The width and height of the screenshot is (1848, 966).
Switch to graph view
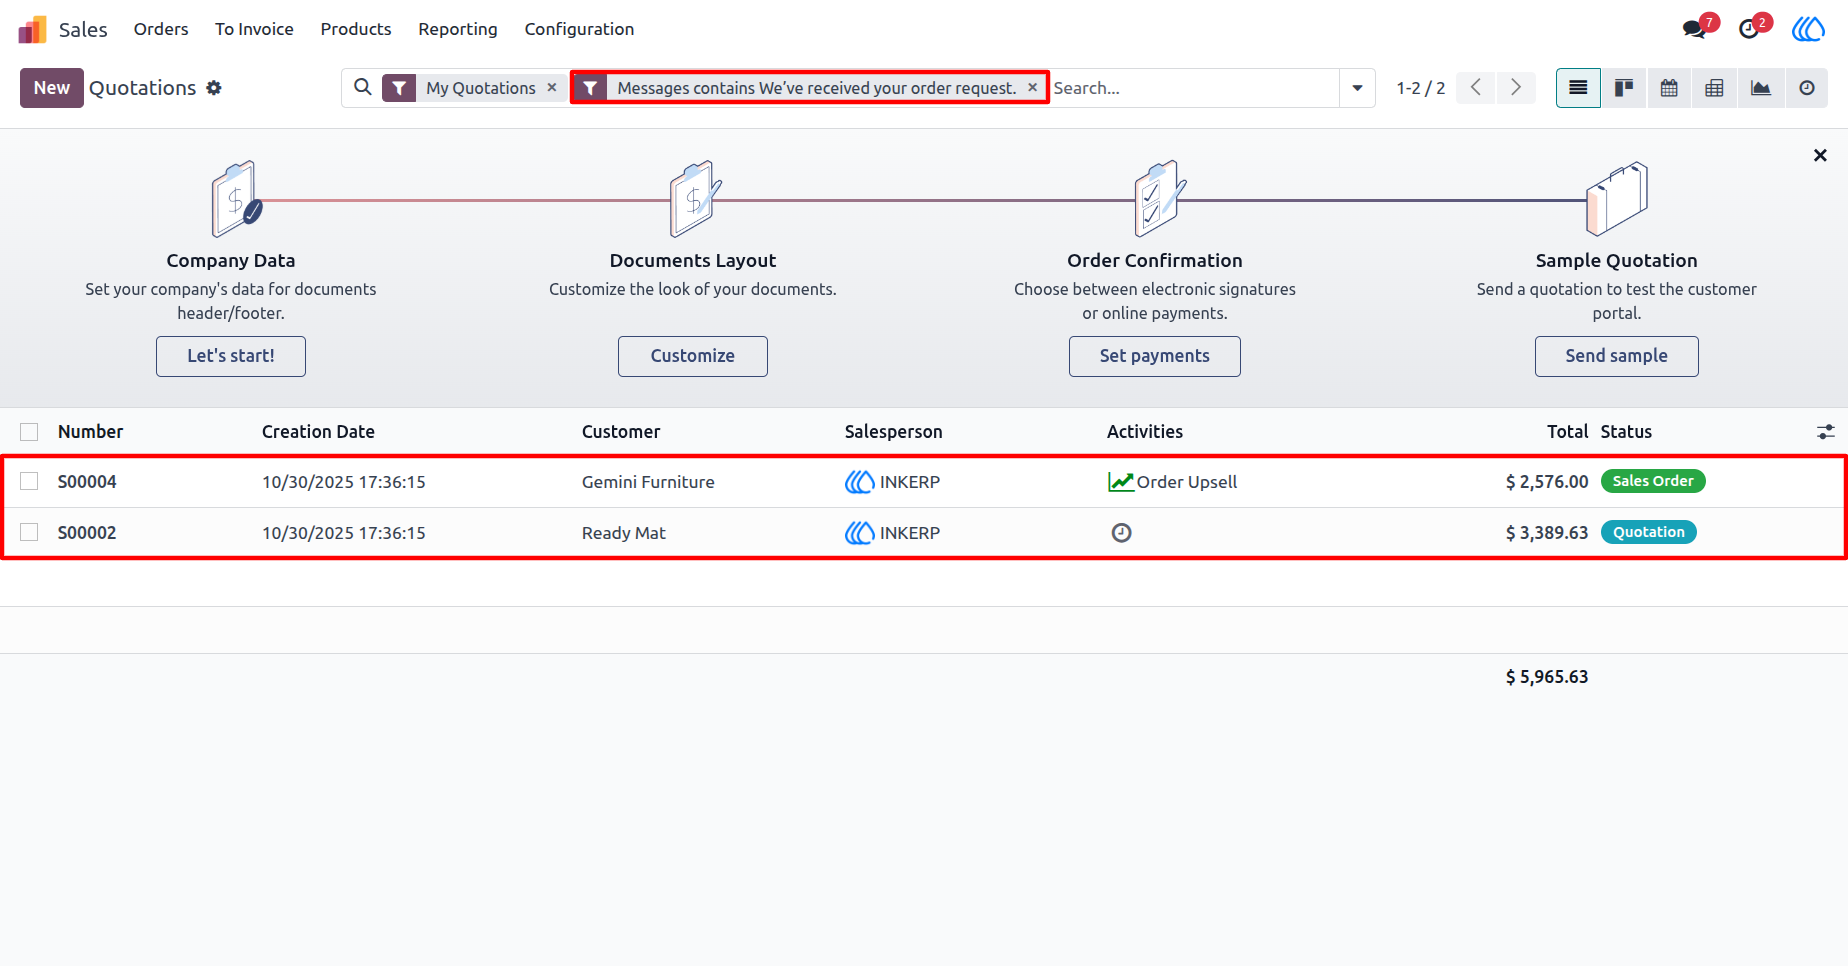click(1760, 88)
